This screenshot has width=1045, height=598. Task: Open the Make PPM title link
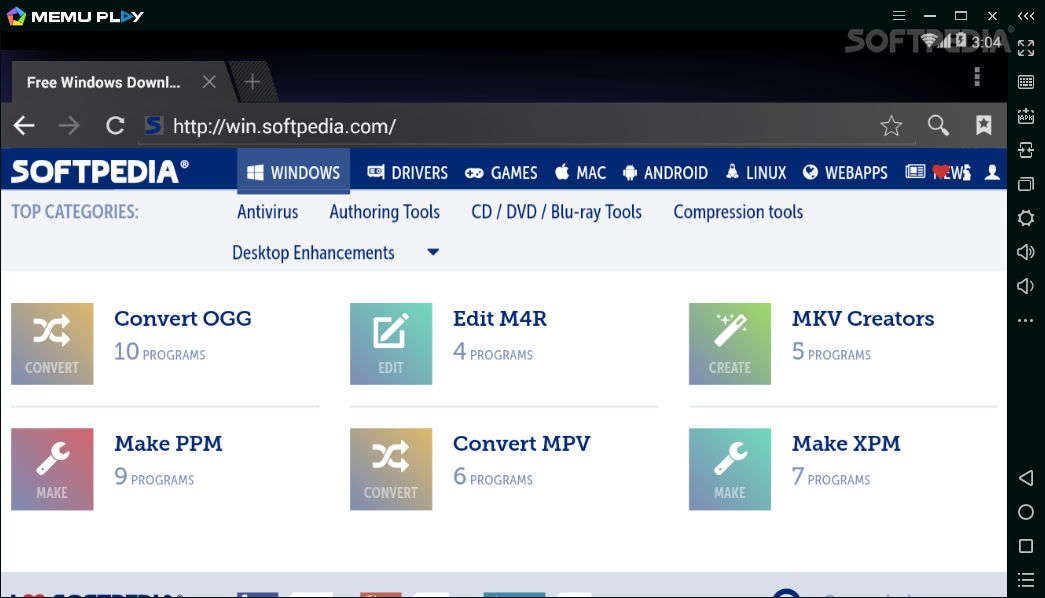[x=168, y=443]
